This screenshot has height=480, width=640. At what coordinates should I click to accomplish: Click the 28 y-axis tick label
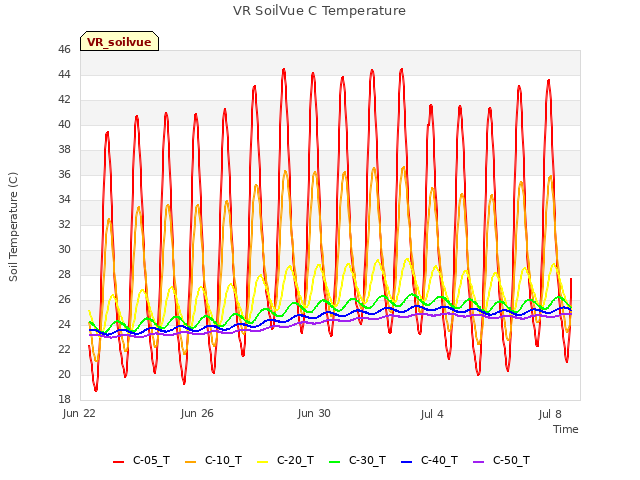(x=64, y=274)
